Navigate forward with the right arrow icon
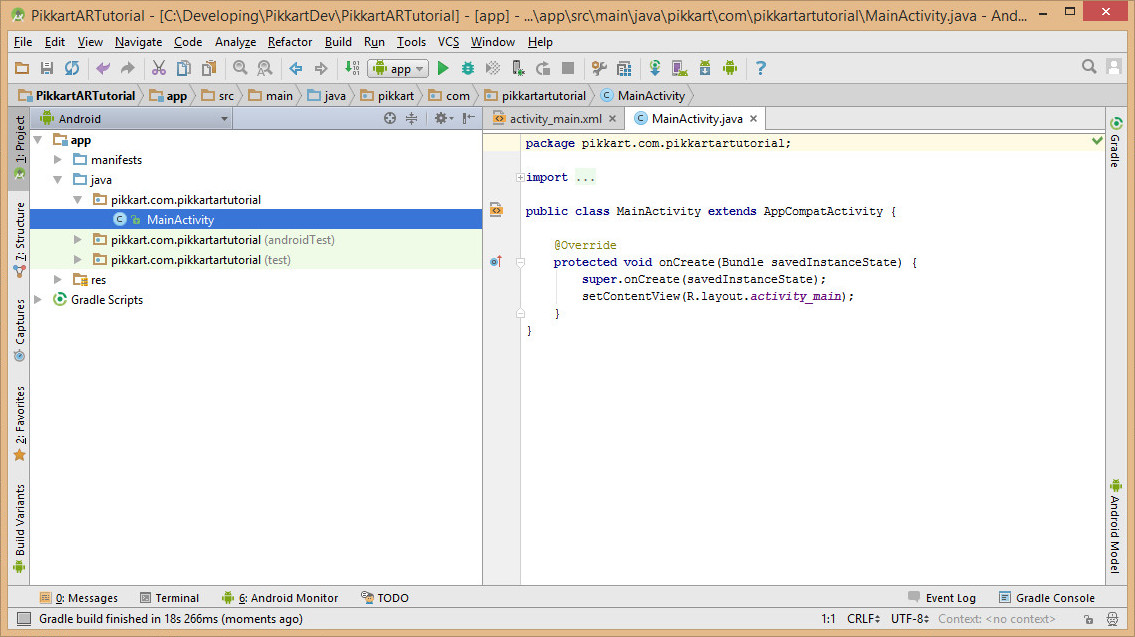Screen dimensions: 1135x637 coord(321,68)
